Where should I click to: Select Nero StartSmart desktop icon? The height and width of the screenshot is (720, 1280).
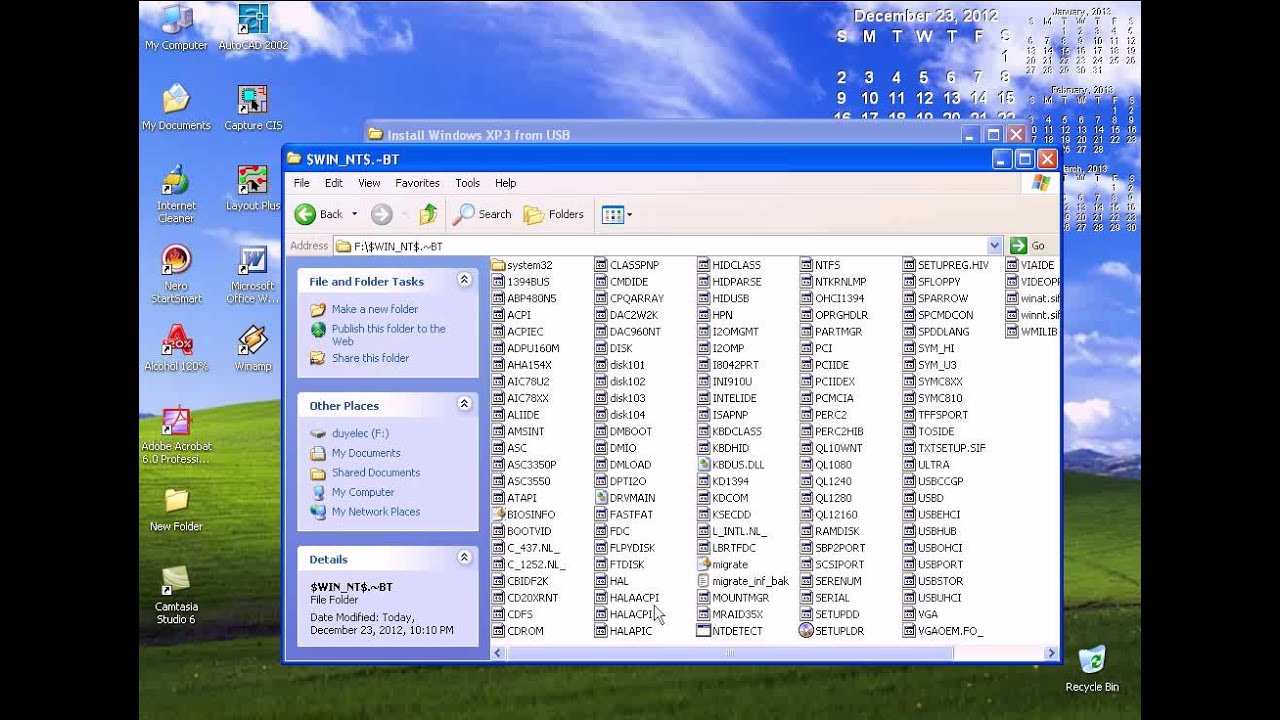click(176, 274)
